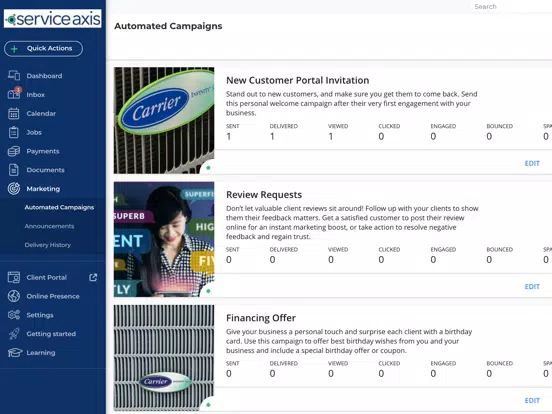Open the Calendar page

[41, 113]
